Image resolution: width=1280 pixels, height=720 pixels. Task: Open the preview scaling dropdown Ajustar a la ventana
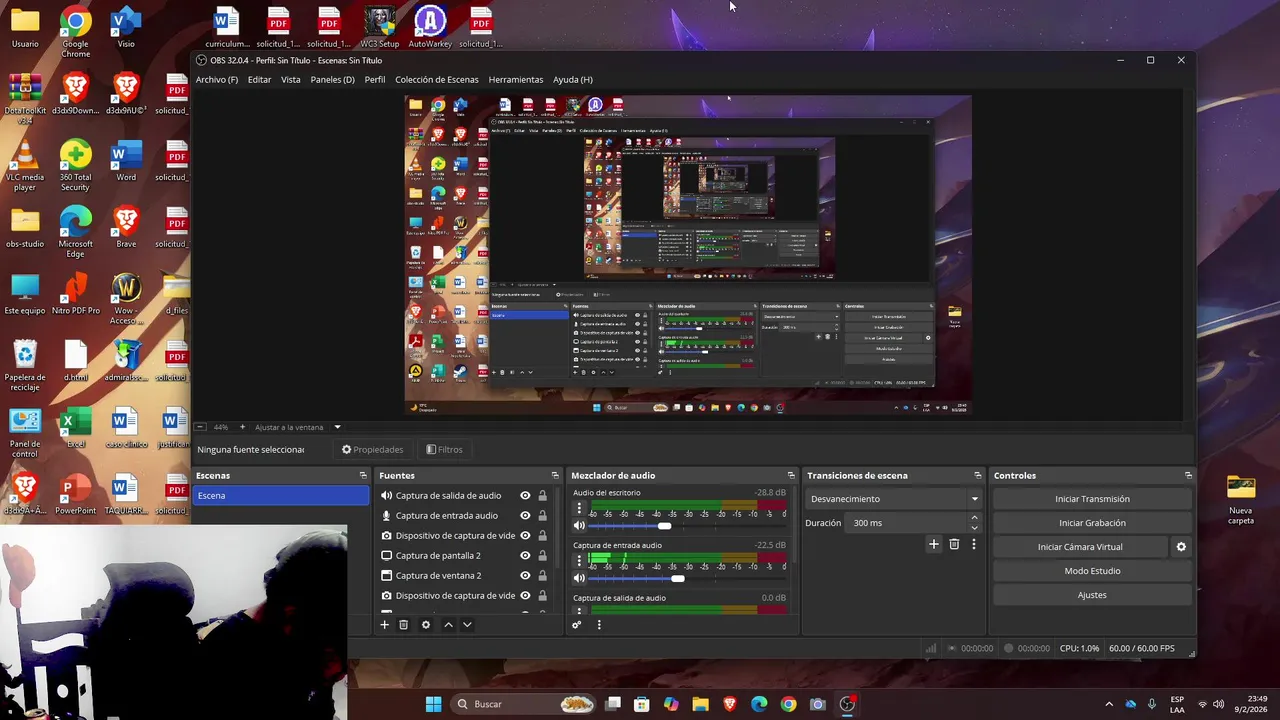(x=298, y=427)
